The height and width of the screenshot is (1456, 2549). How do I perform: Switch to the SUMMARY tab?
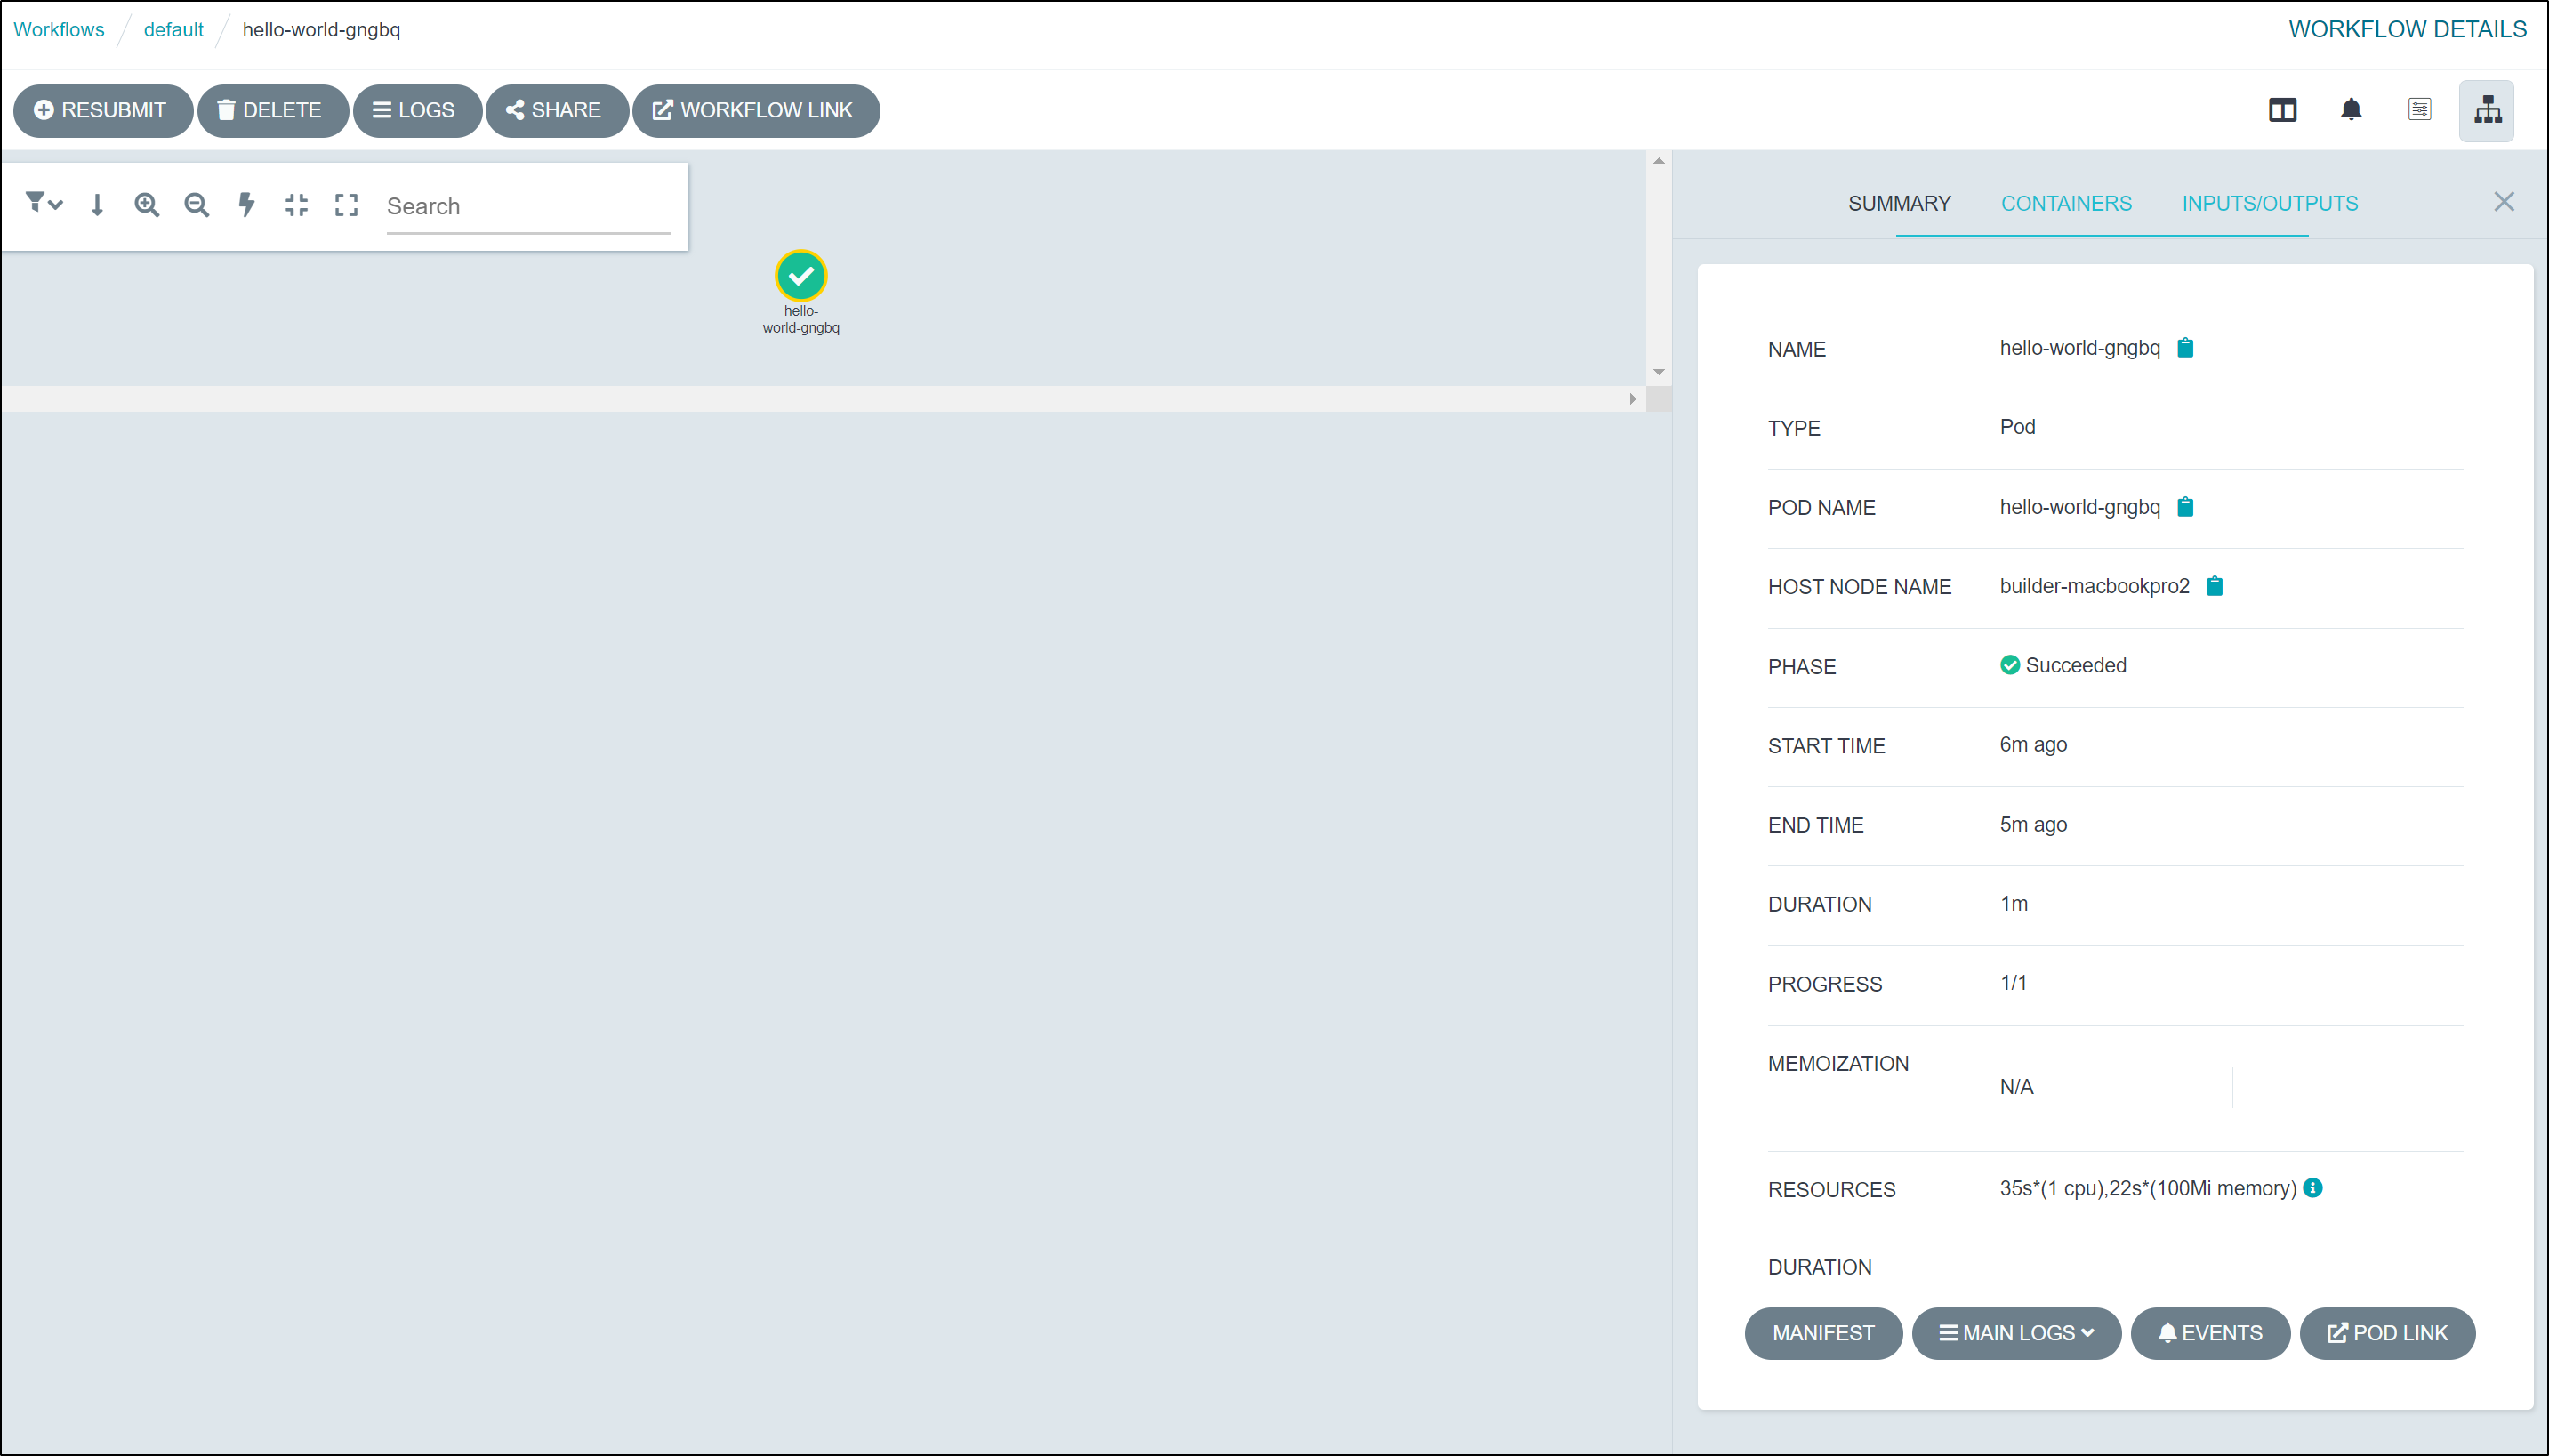coord(1899,204)
